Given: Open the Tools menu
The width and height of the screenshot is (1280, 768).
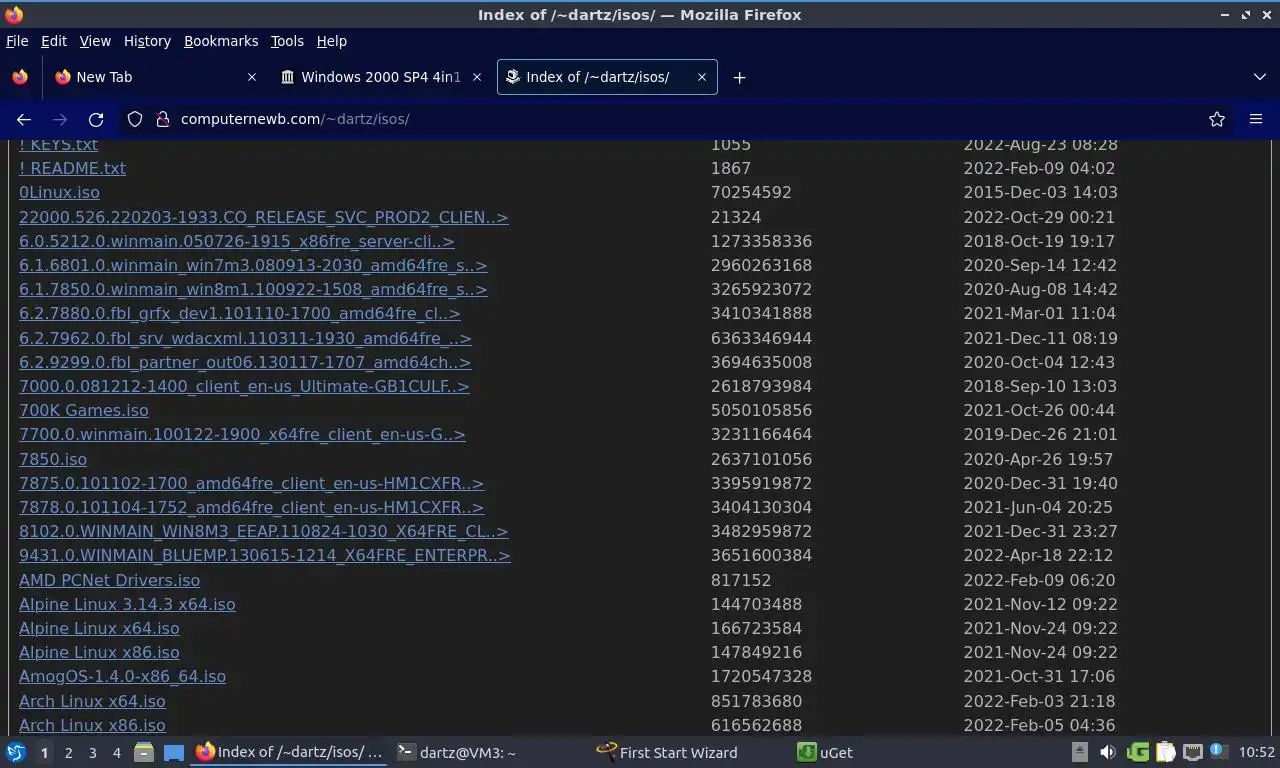Looking at the screenshot, I should (x=287, y=41).
